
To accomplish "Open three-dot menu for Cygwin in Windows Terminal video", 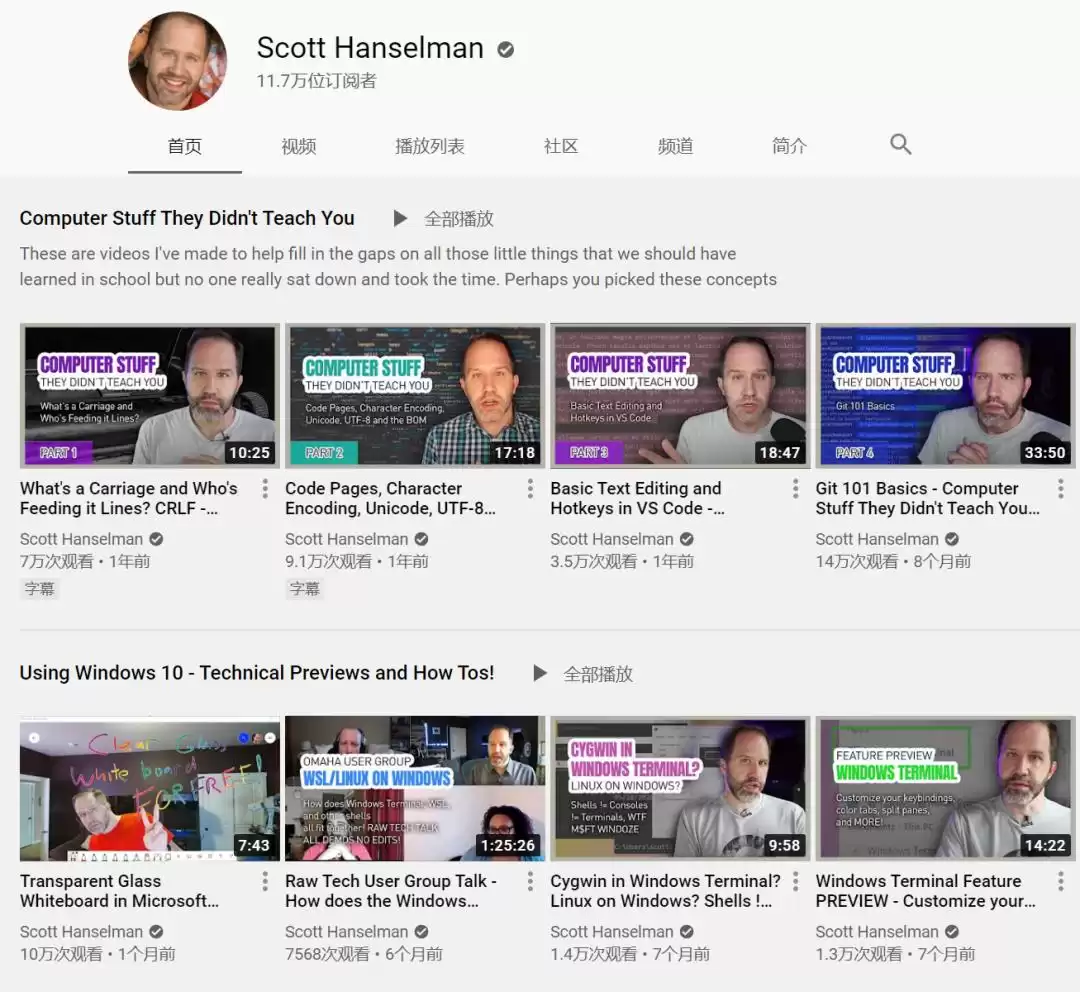I will pyautogui.click(x=795, y=881).
